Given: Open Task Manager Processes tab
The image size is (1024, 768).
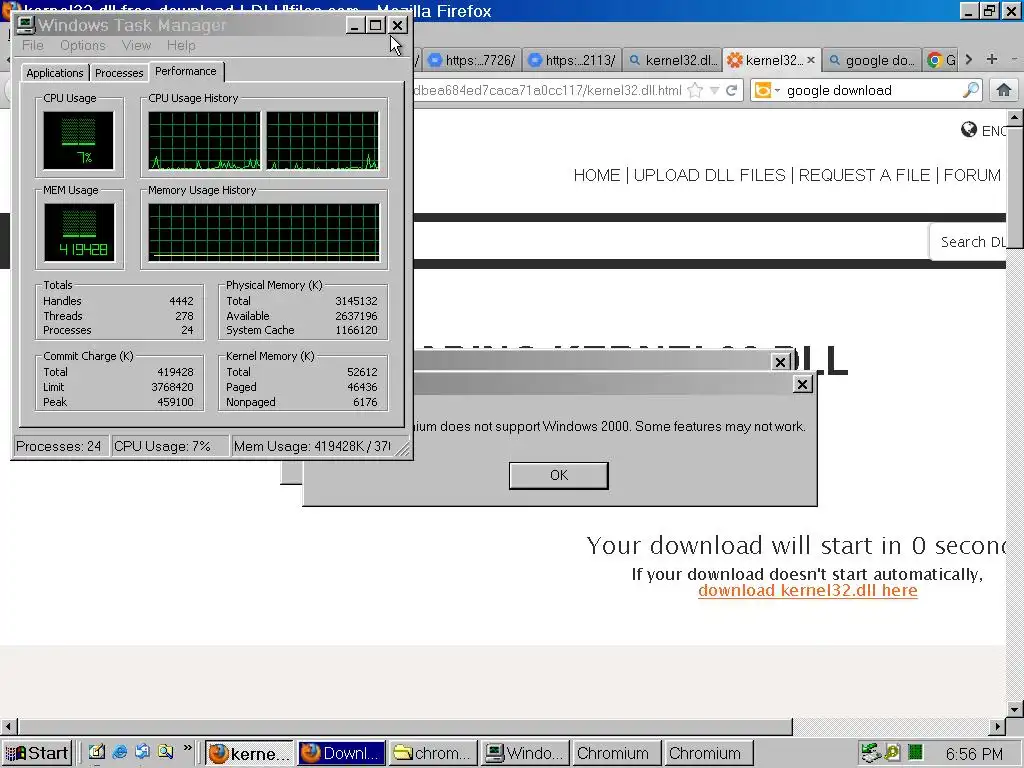Looking at the screenshot, I should (119, 72).
